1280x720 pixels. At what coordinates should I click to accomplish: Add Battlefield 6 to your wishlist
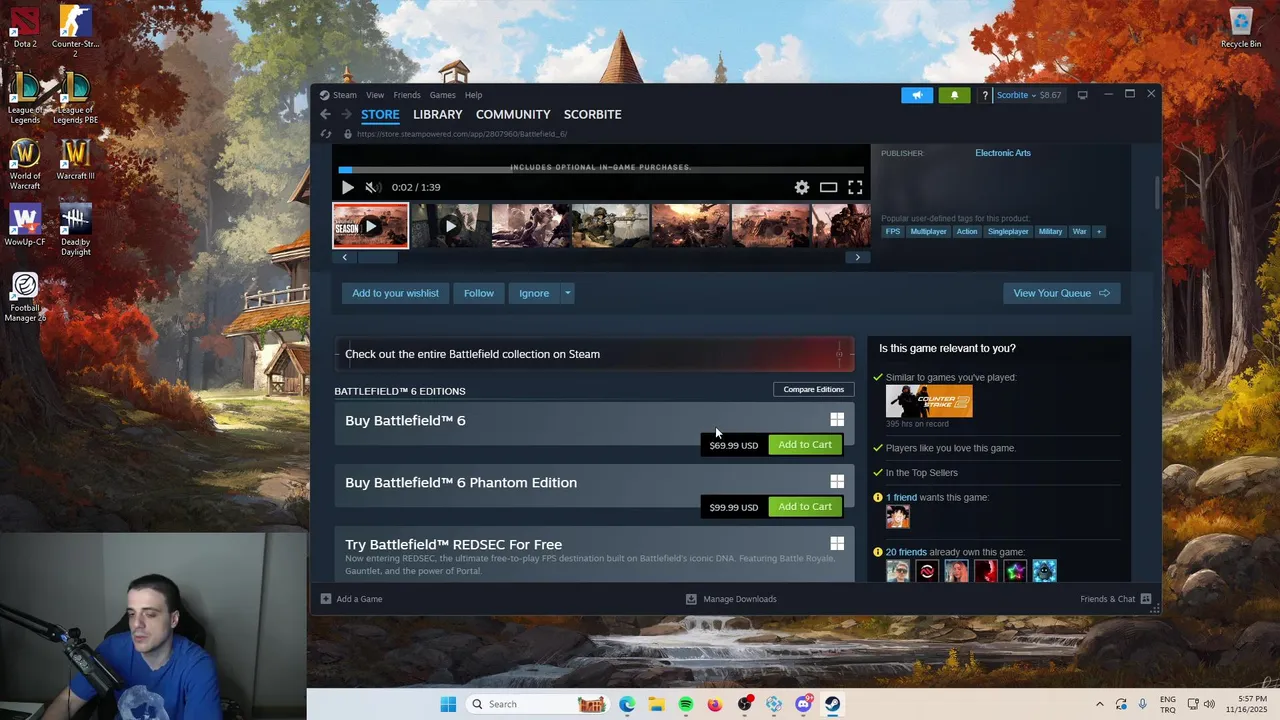[x=395, y=293]
